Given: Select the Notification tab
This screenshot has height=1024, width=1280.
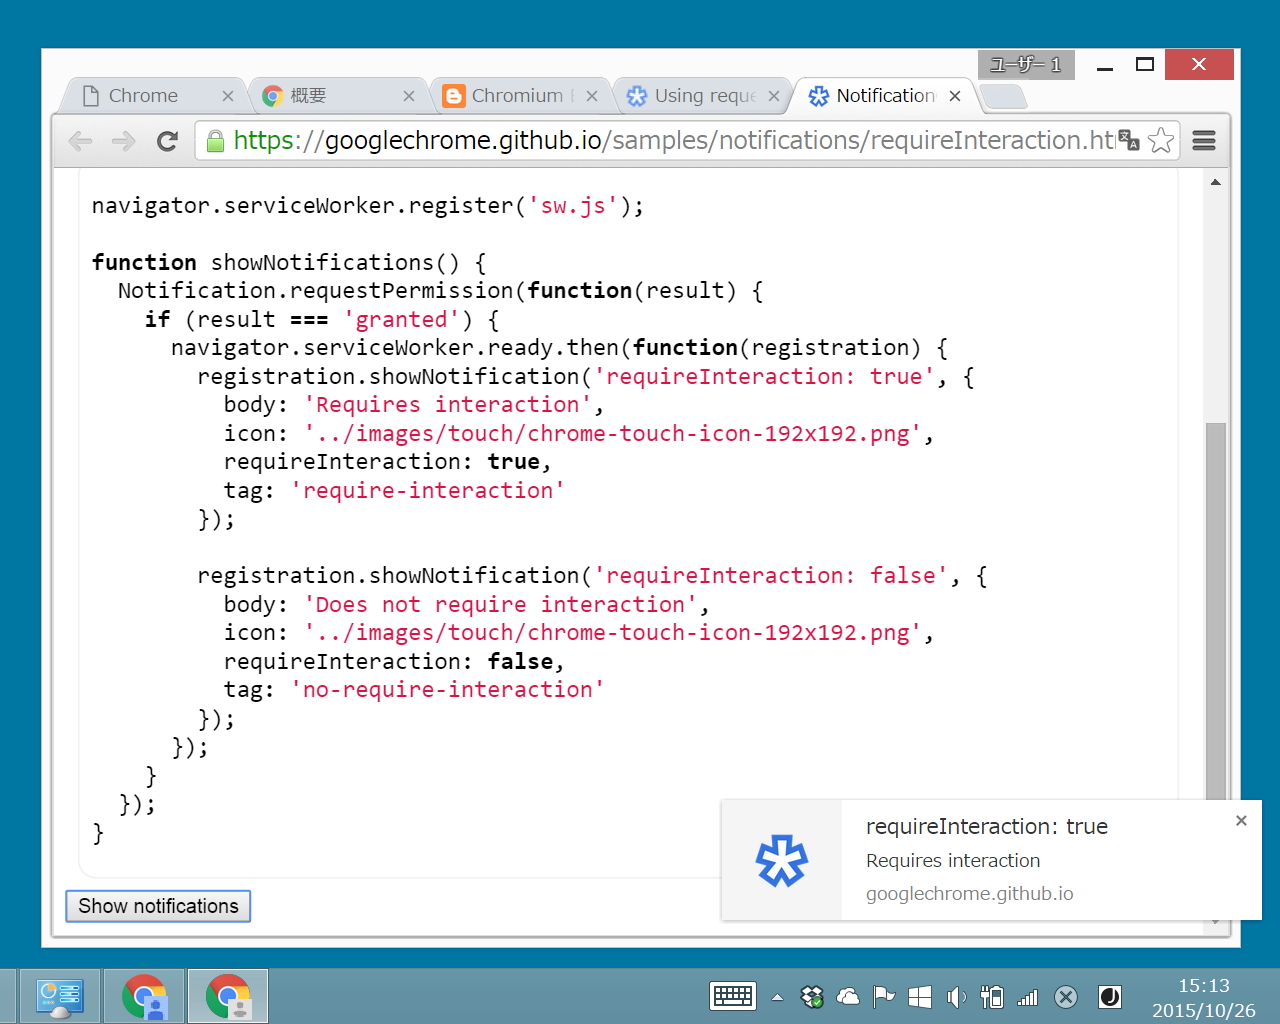Looking at the screenshot, I should [886, 96].
